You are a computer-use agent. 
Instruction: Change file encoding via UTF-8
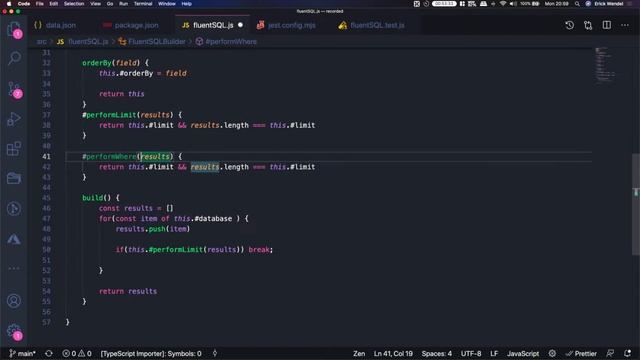(471, 353)
